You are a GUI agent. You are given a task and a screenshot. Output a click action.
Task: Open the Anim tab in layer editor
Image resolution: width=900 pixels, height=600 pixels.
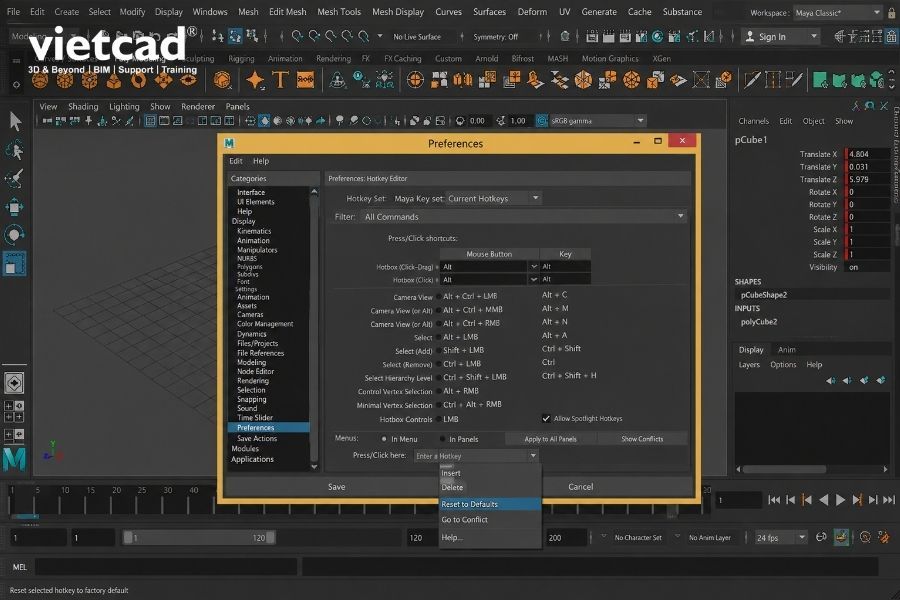point(786,350)
